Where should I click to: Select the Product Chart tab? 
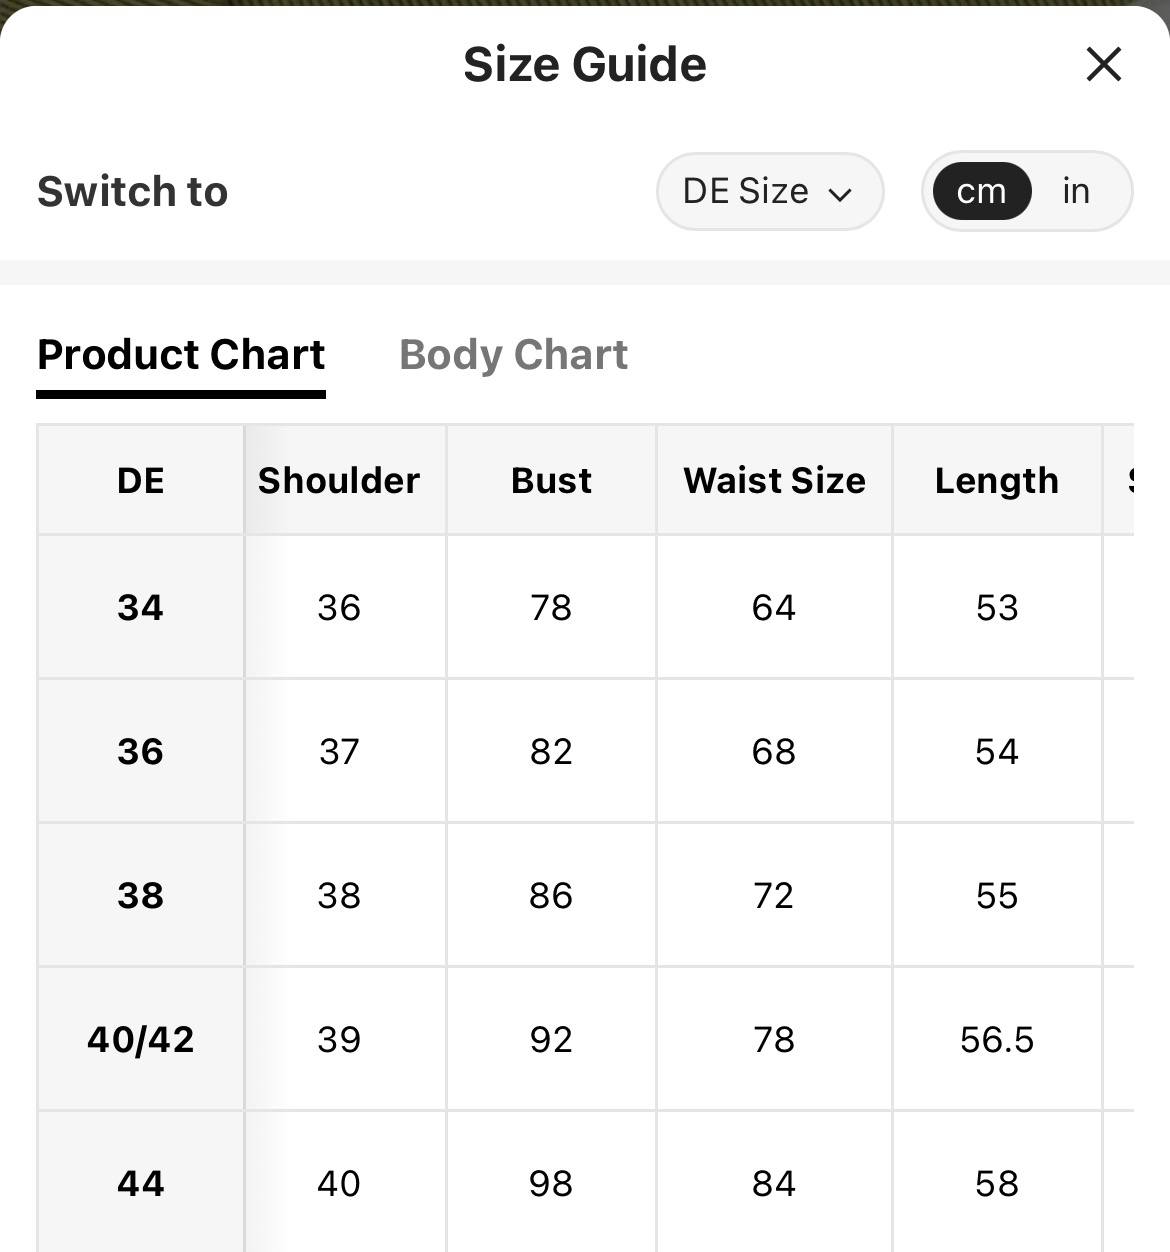(181, 355)
